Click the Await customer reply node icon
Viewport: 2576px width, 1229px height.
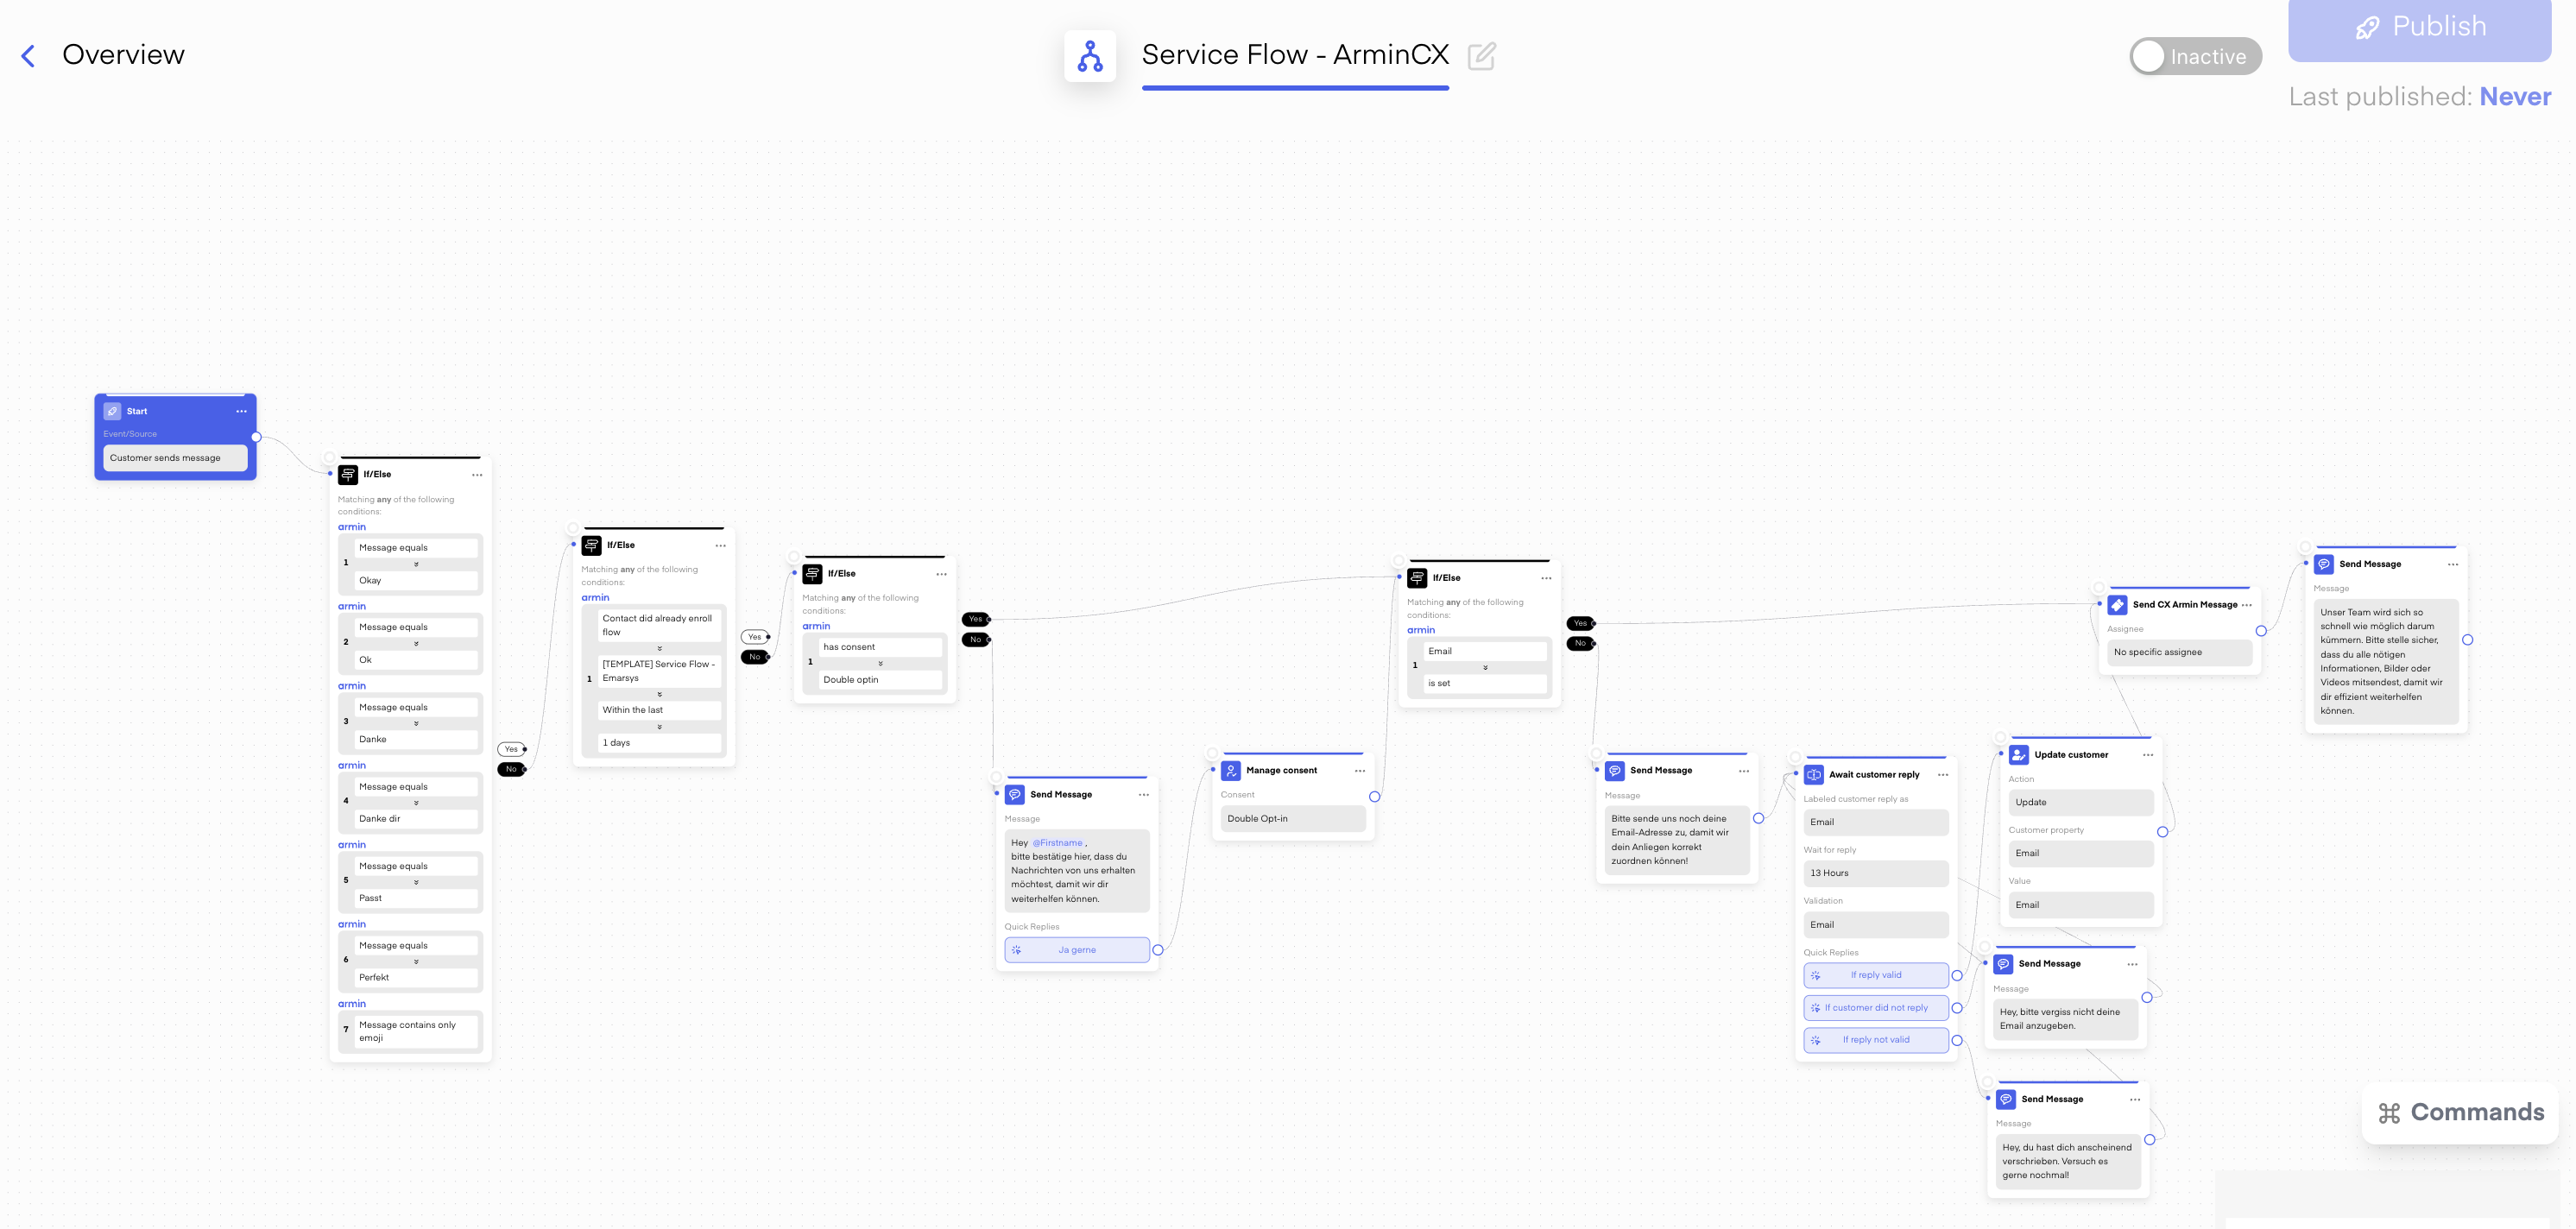(x=1813, y=775)
